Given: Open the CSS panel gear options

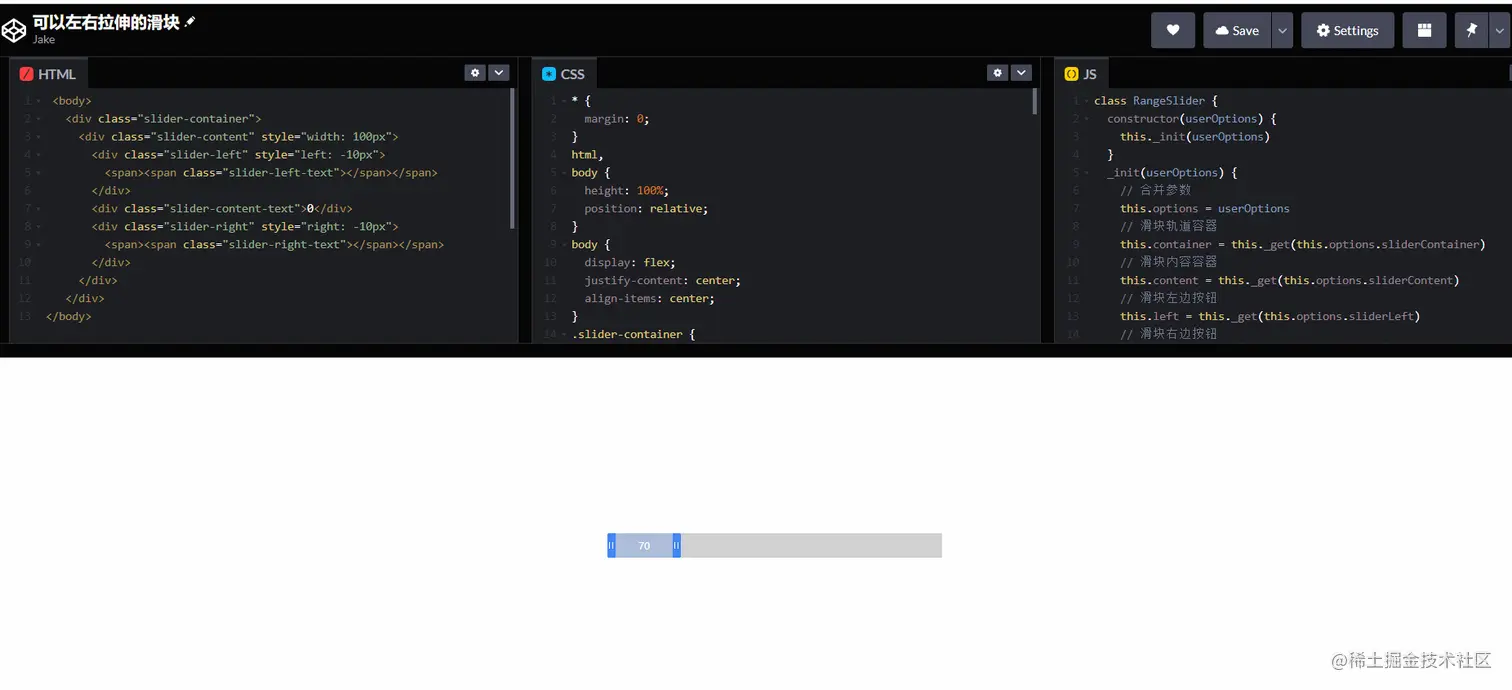Looking at the screenshot, I should (997, 72).
